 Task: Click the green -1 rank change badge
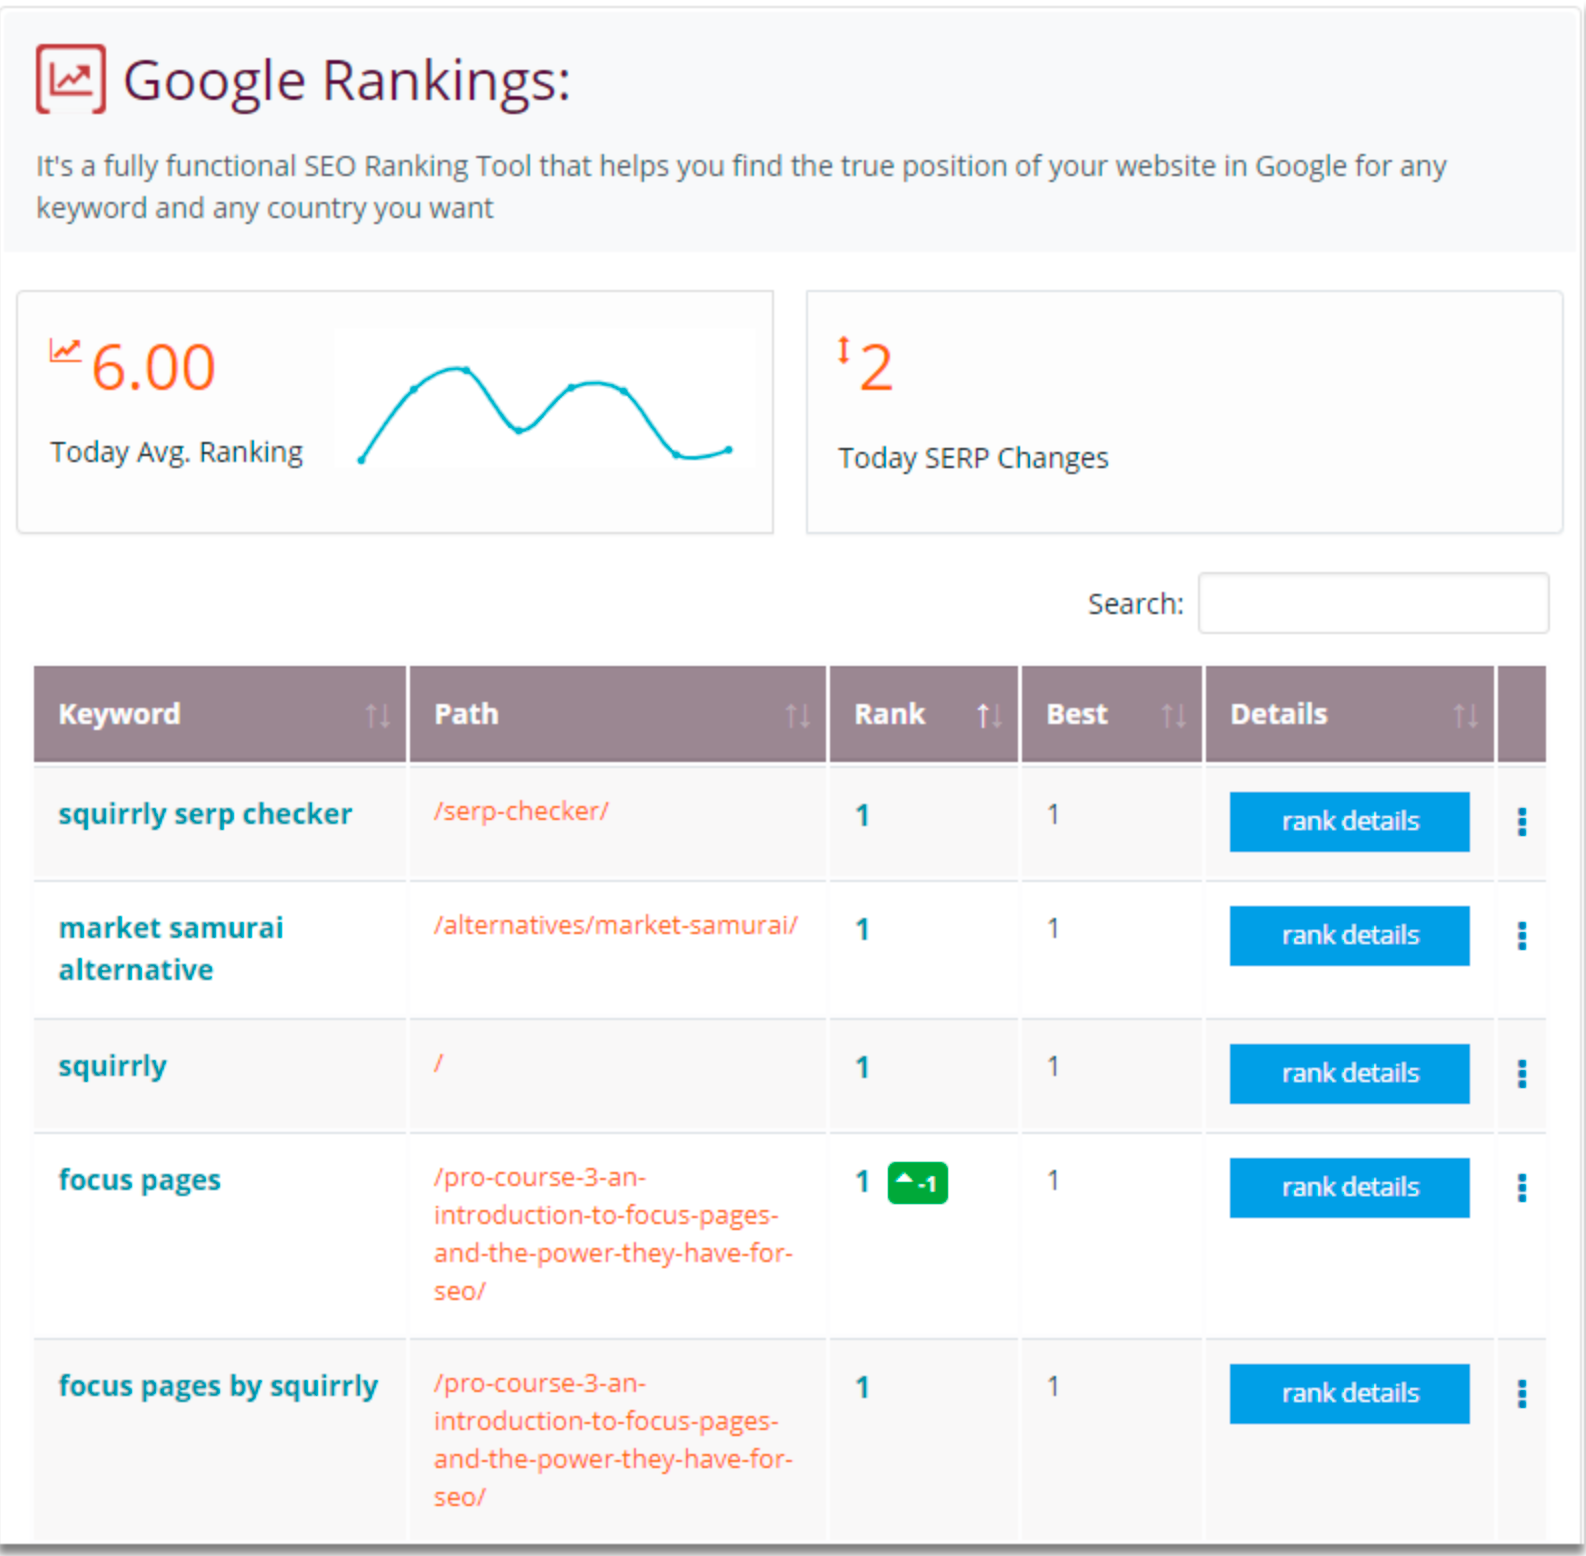pyautogui.click(x=915, y=1181)
